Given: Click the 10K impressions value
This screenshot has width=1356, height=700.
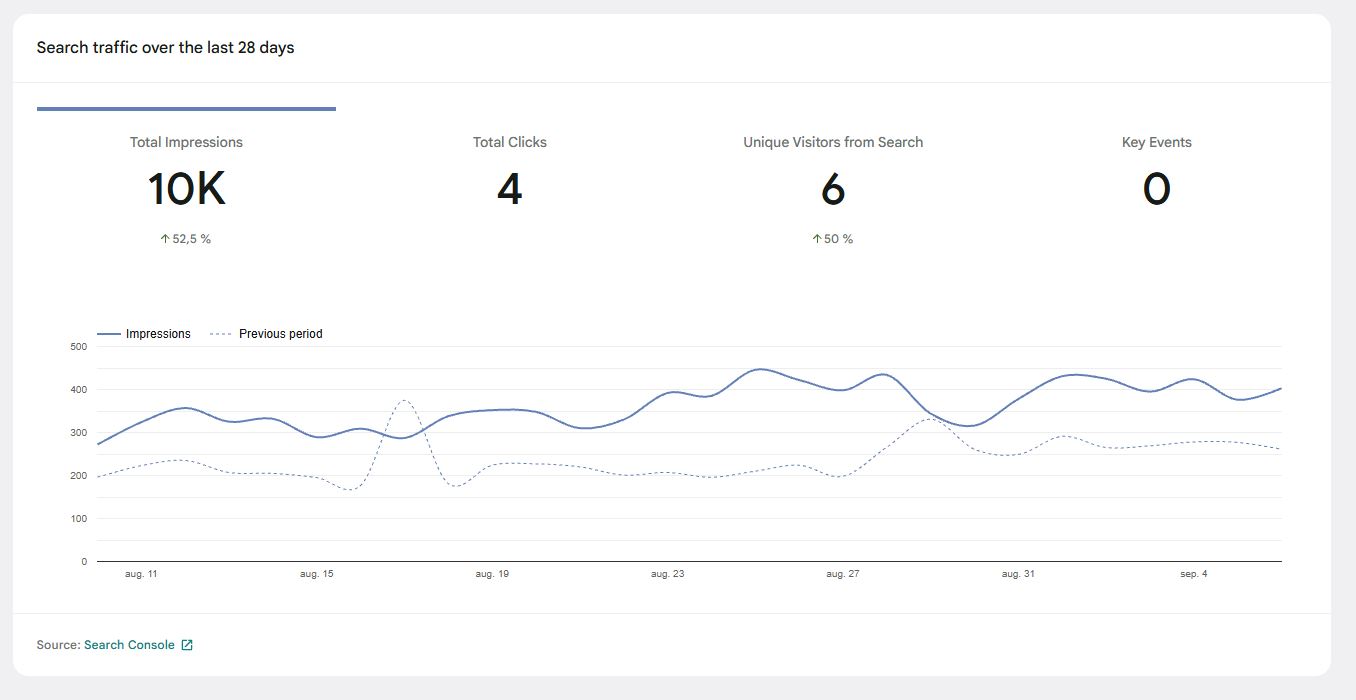Looking at the screenshot, I should 186,189.
